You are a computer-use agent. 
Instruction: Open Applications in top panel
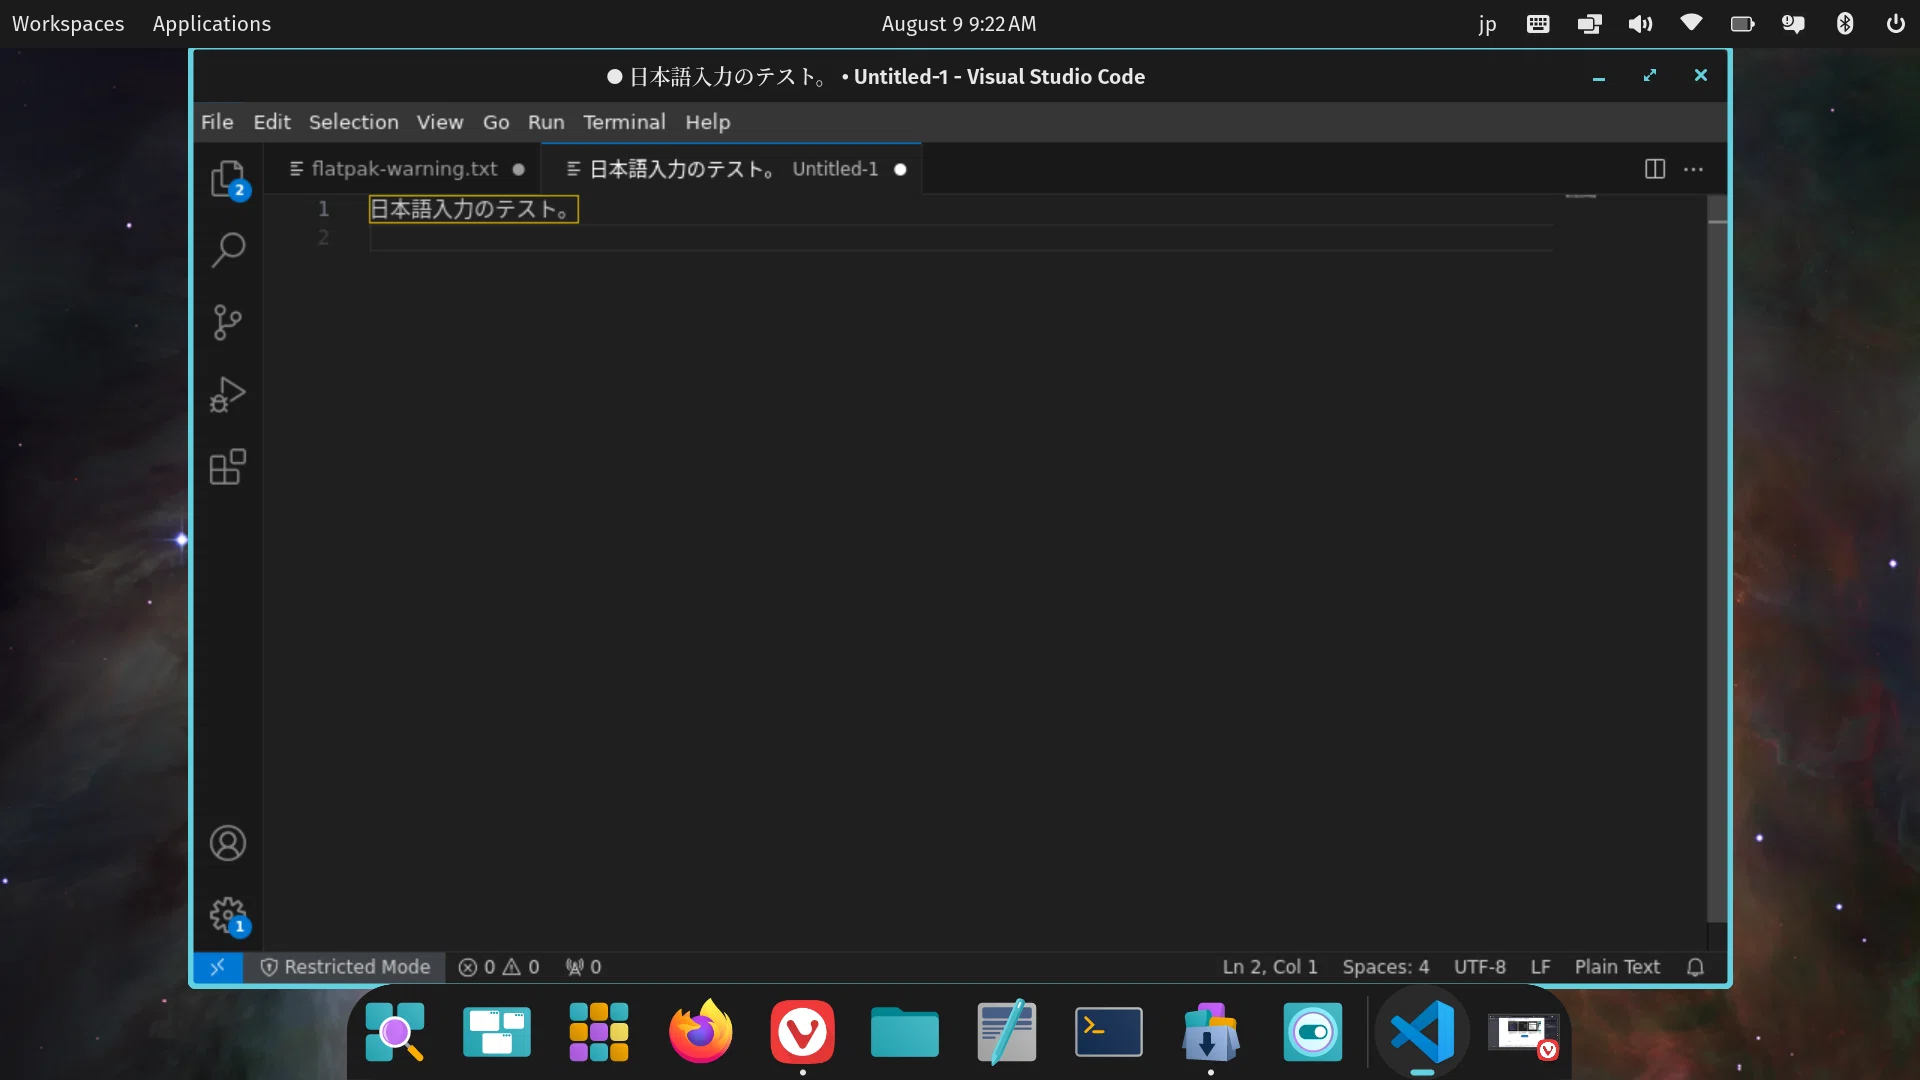(211, 24)
